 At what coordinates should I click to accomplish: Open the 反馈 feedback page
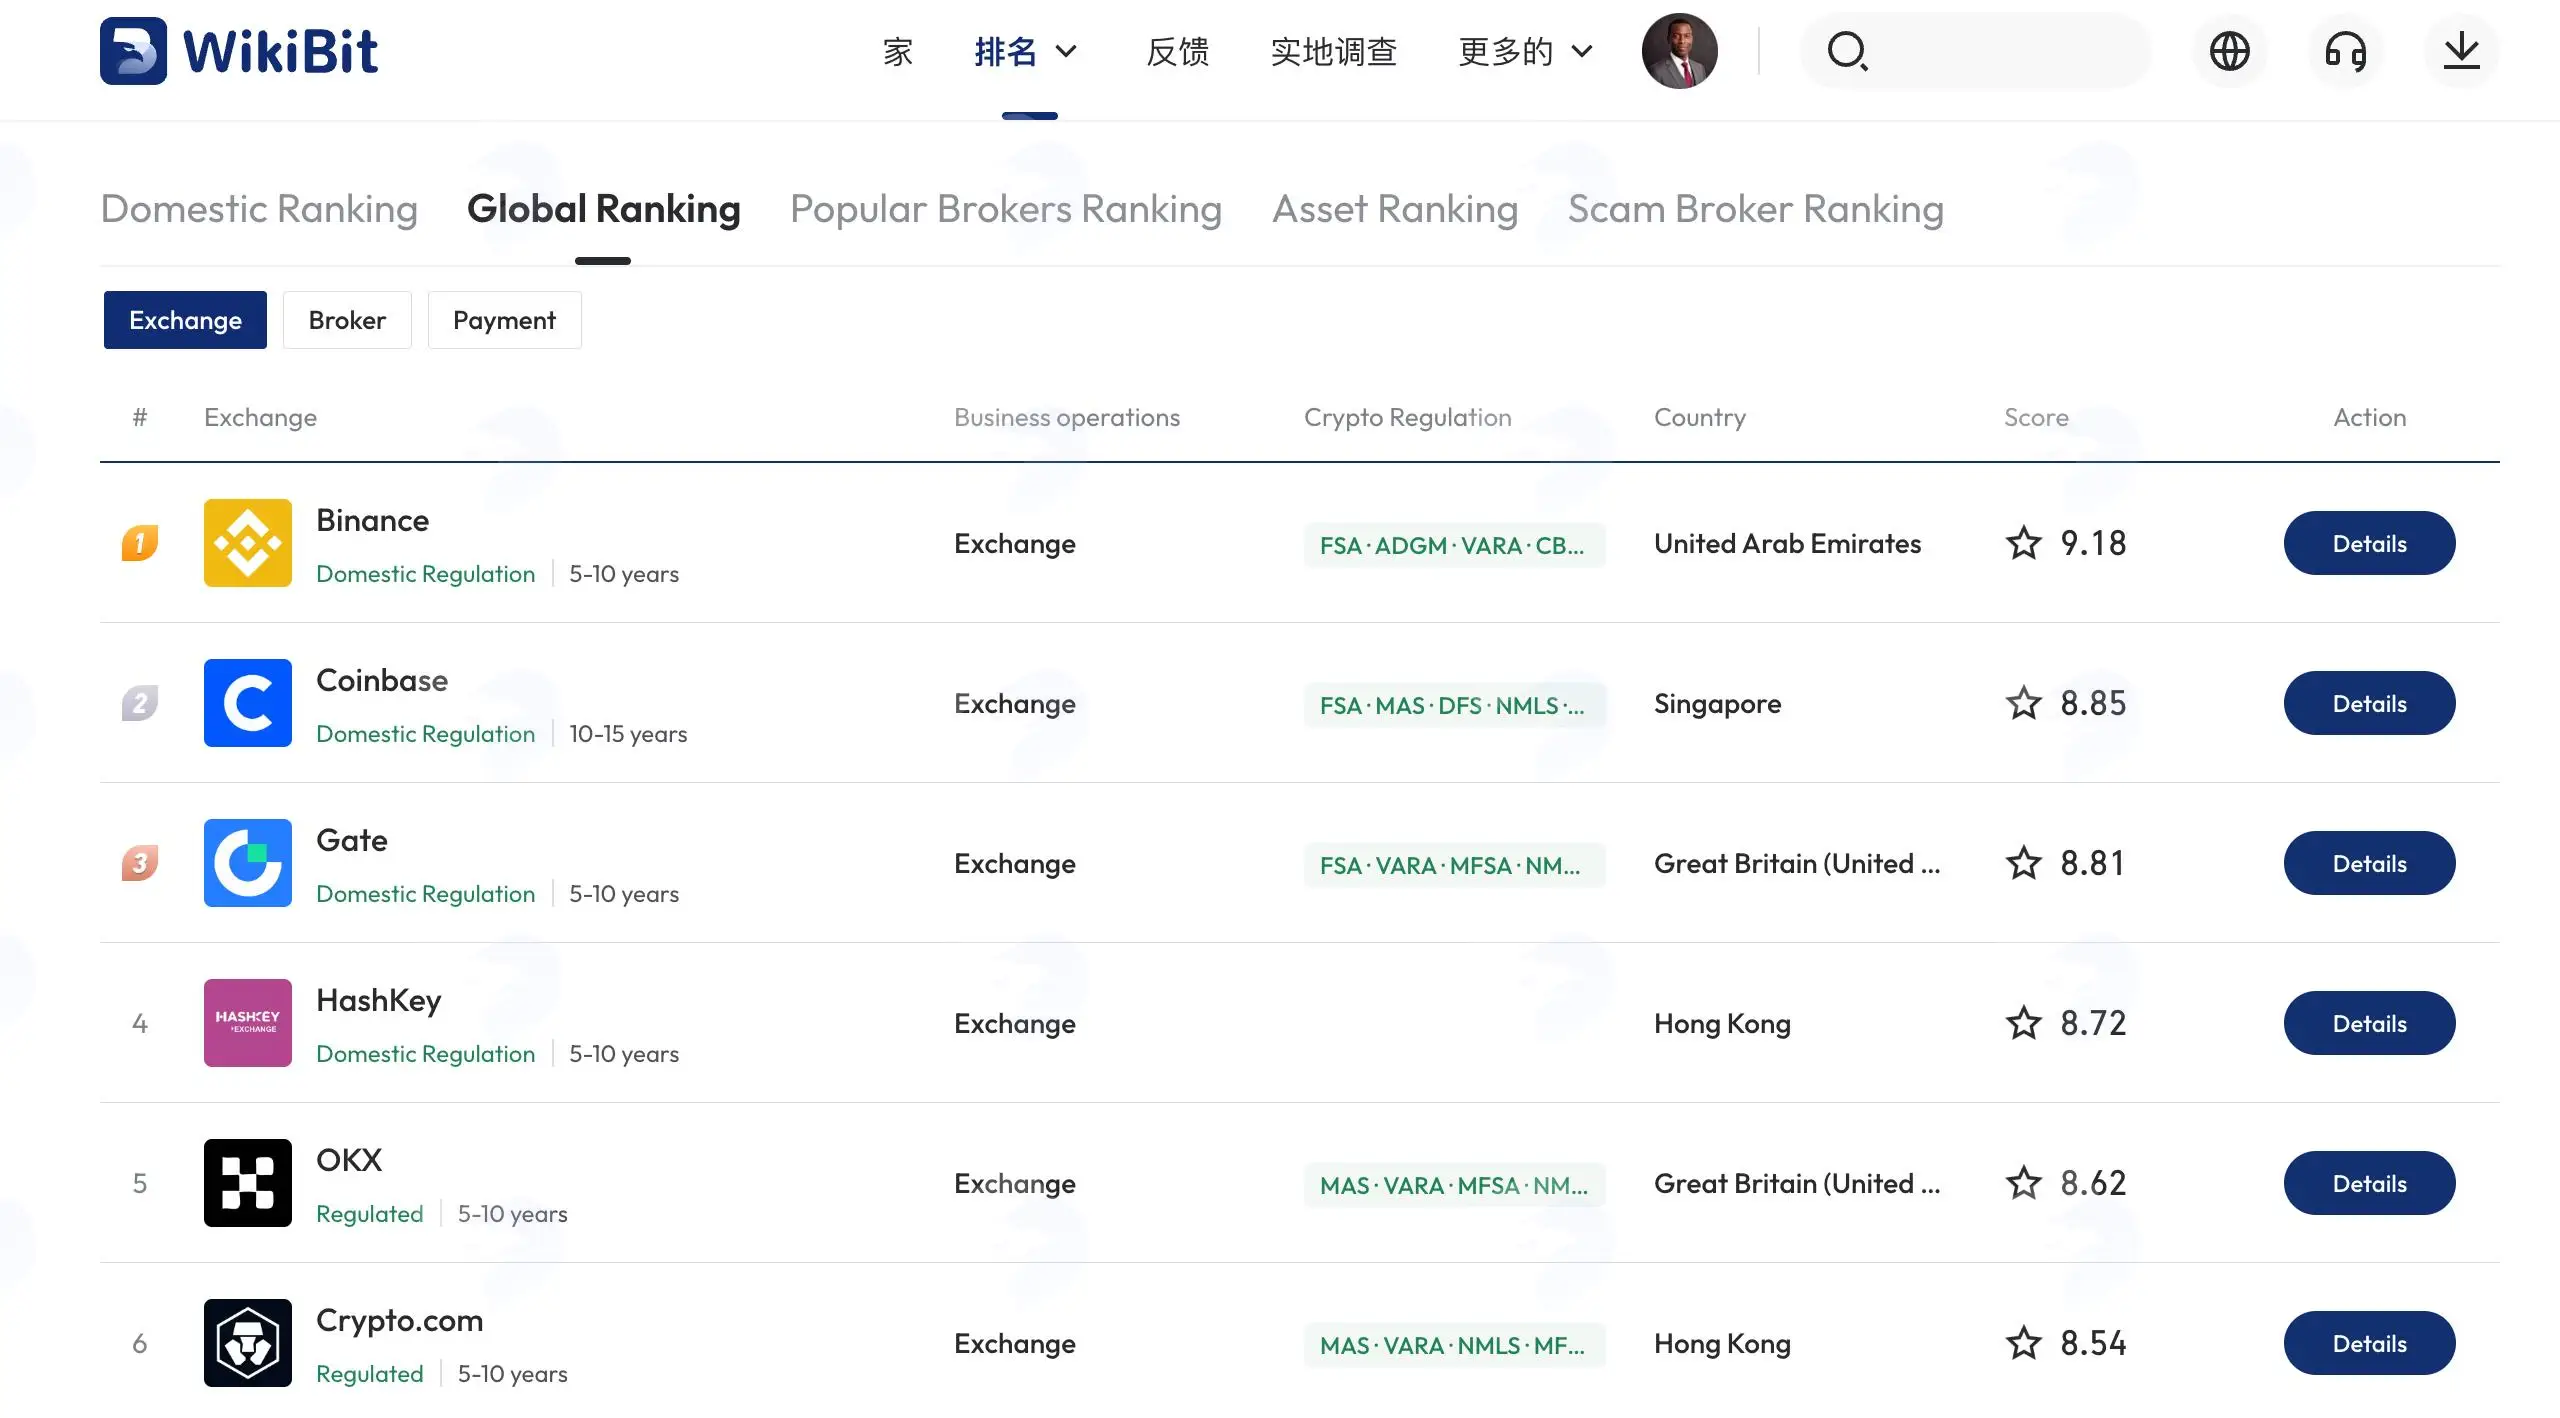coord(1178,51)
